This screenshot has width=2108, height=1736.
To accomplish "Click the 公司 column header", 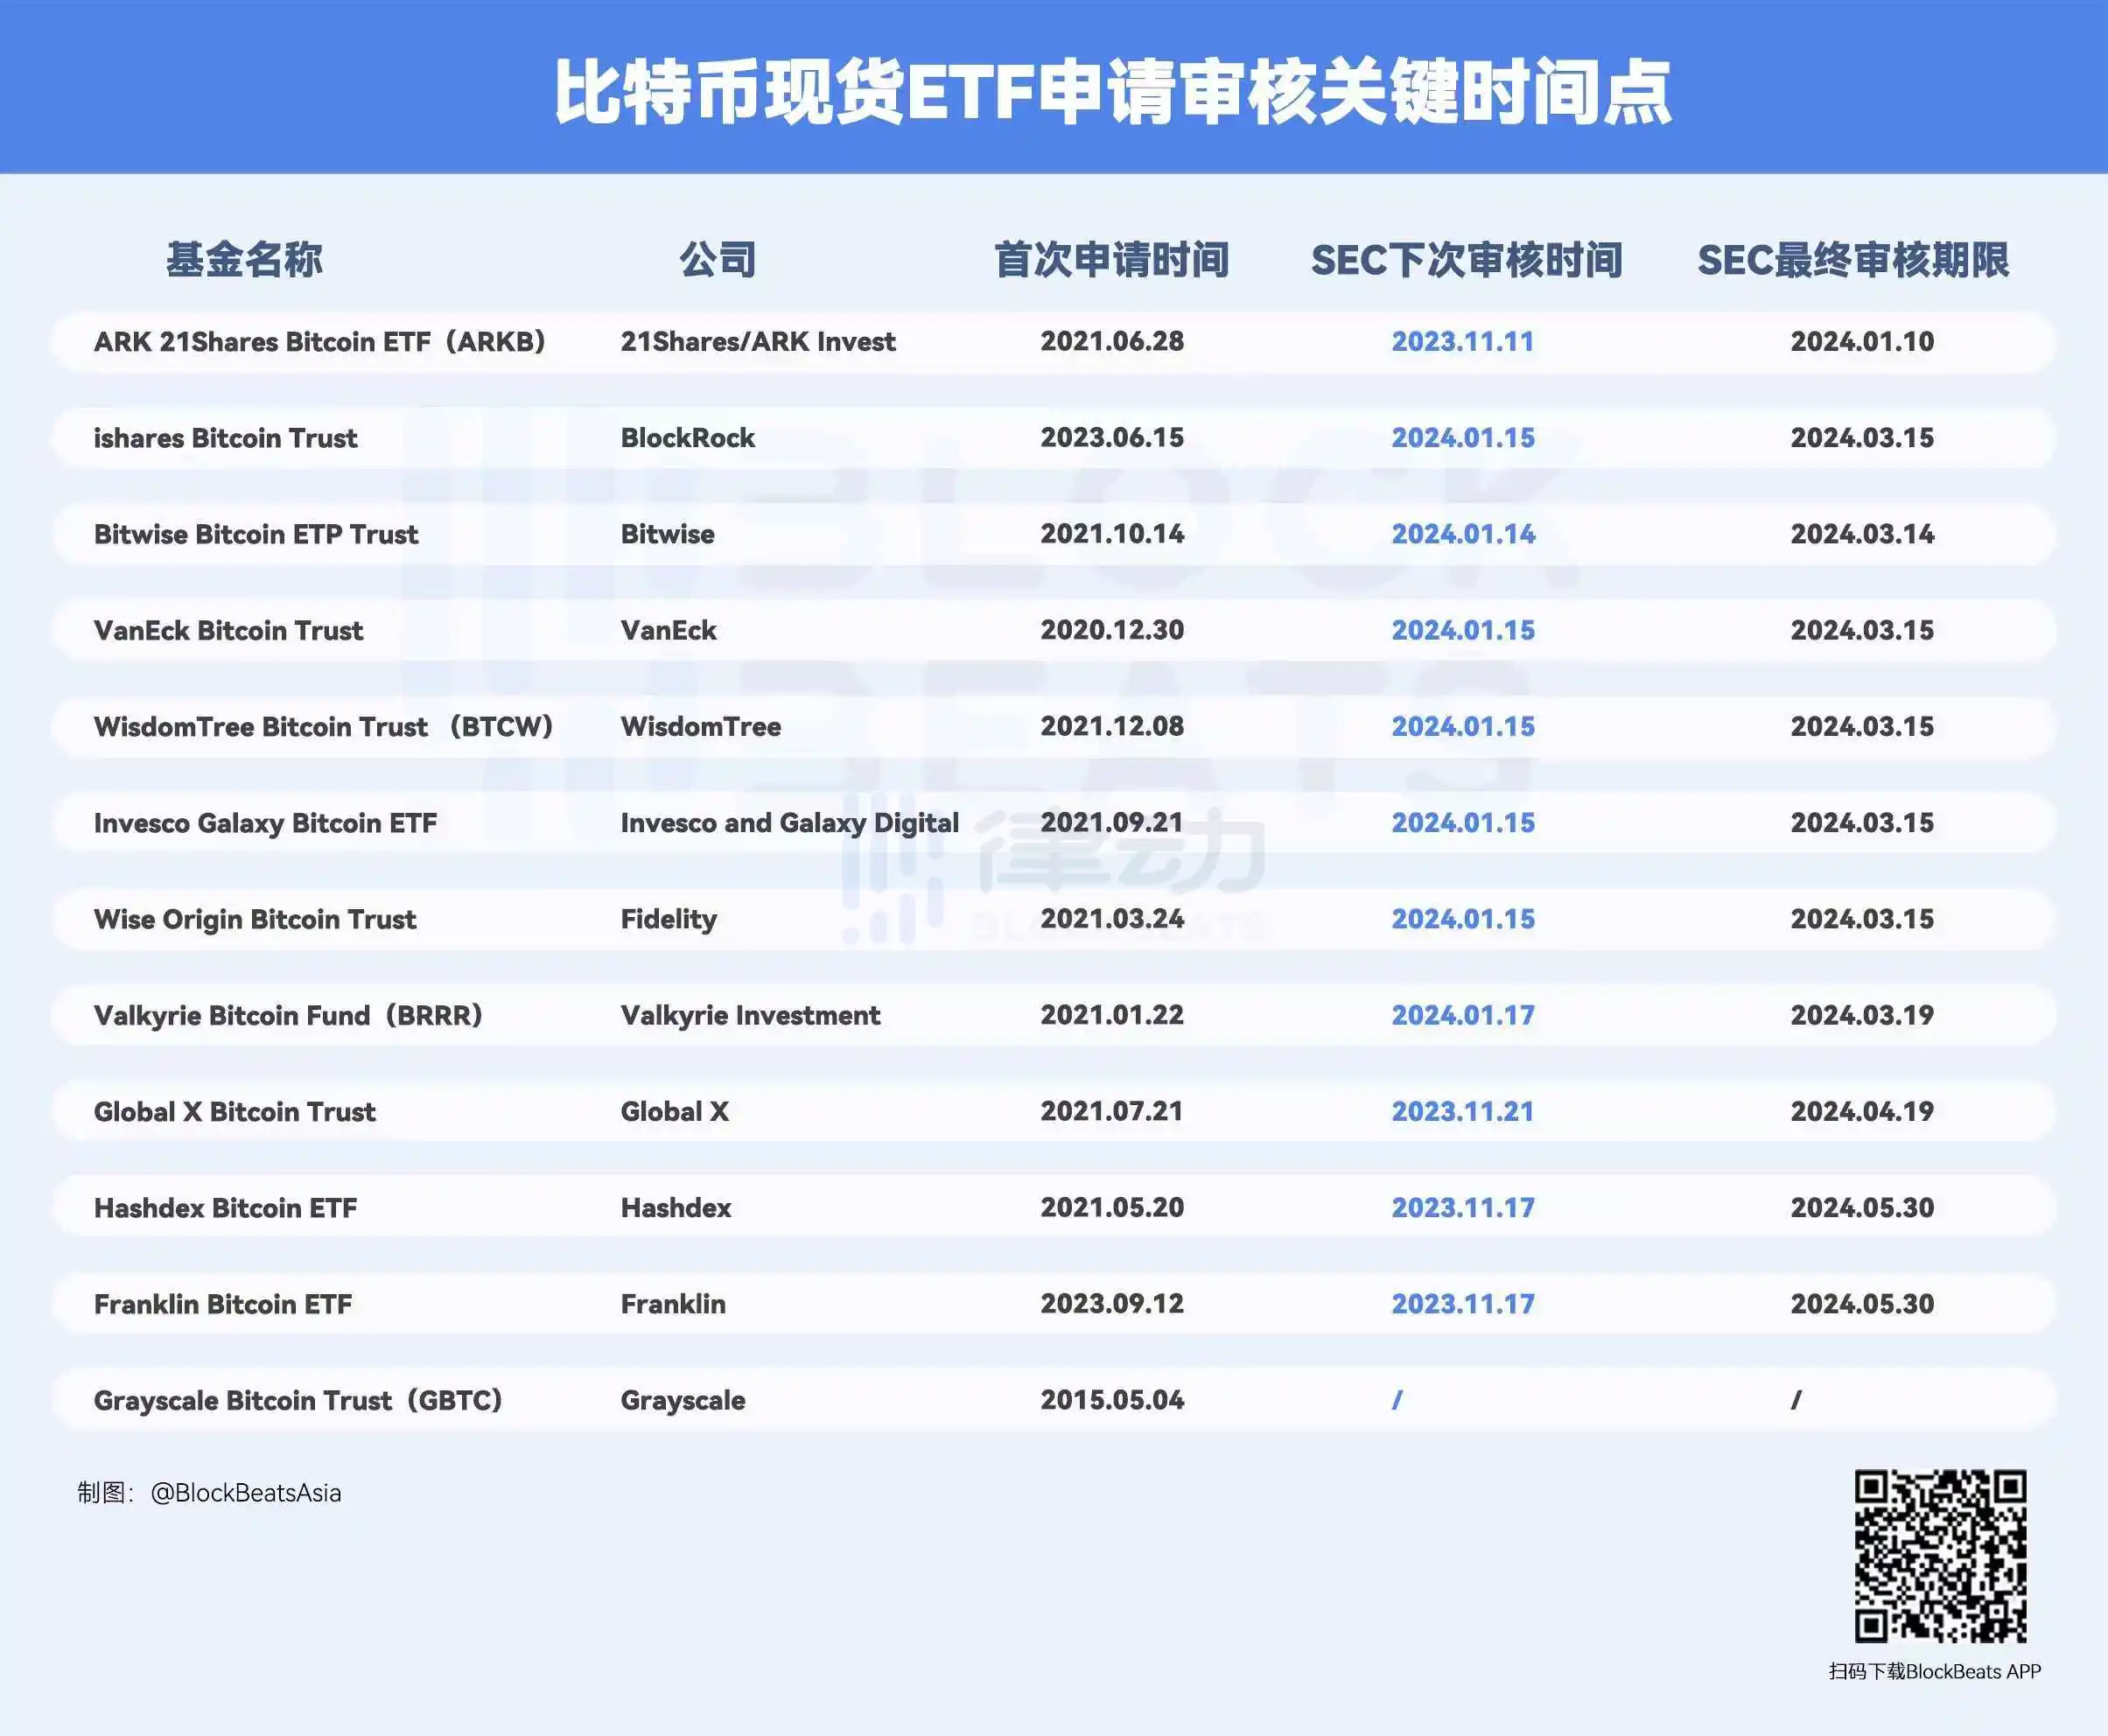I will tap(719, 258).
